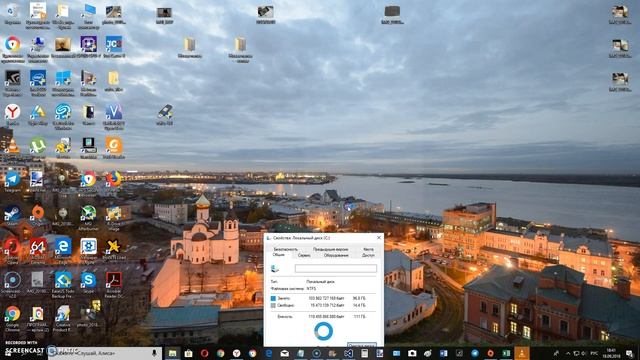The height and width of the screenshot is (360, 640).
Task: Switch to VLC on the taskbar
Action: (522, 353)
